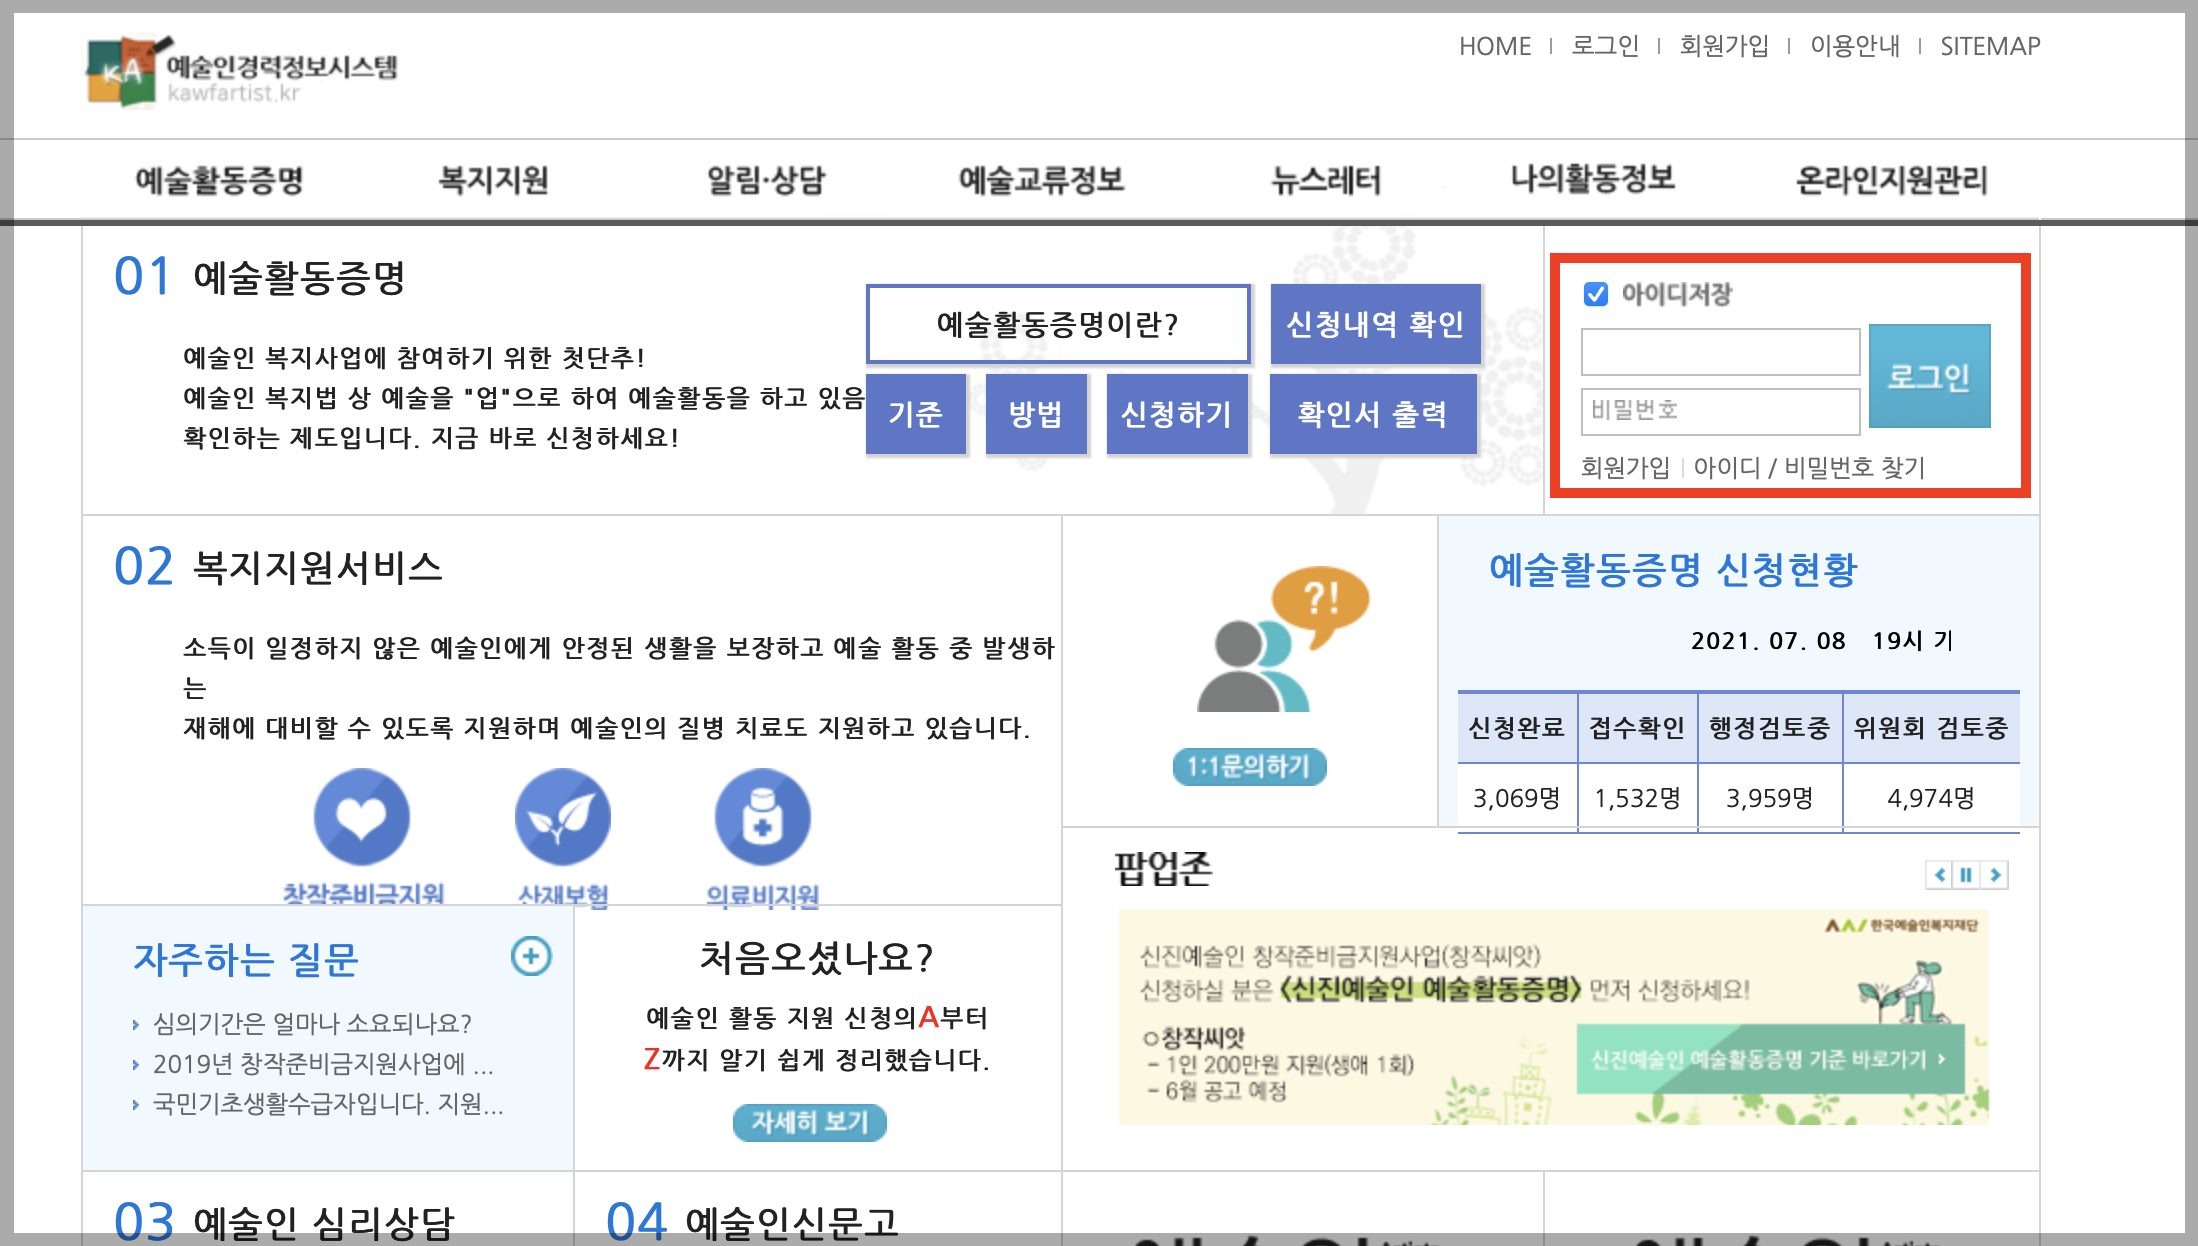Click the 확인서 출력 button
This screenshot has height=1246, width=2198.
click(x=1372, y=414)
